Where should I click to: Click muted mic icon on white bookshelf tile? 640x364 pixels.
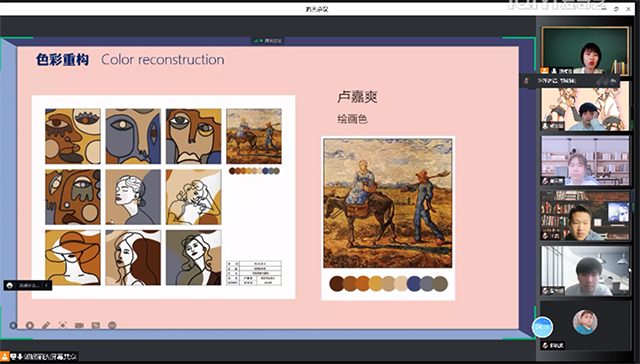545,181
